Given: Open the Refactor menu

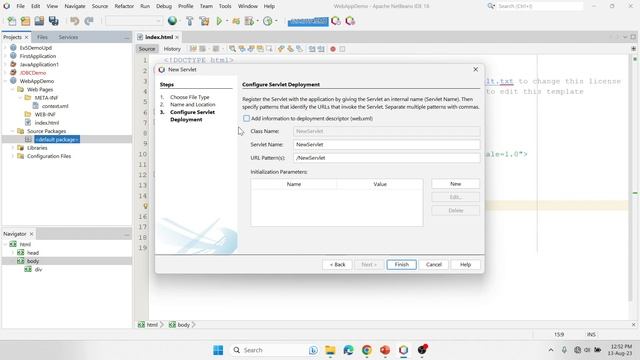Looking at the screenshot, I should (x=124, y=6).
